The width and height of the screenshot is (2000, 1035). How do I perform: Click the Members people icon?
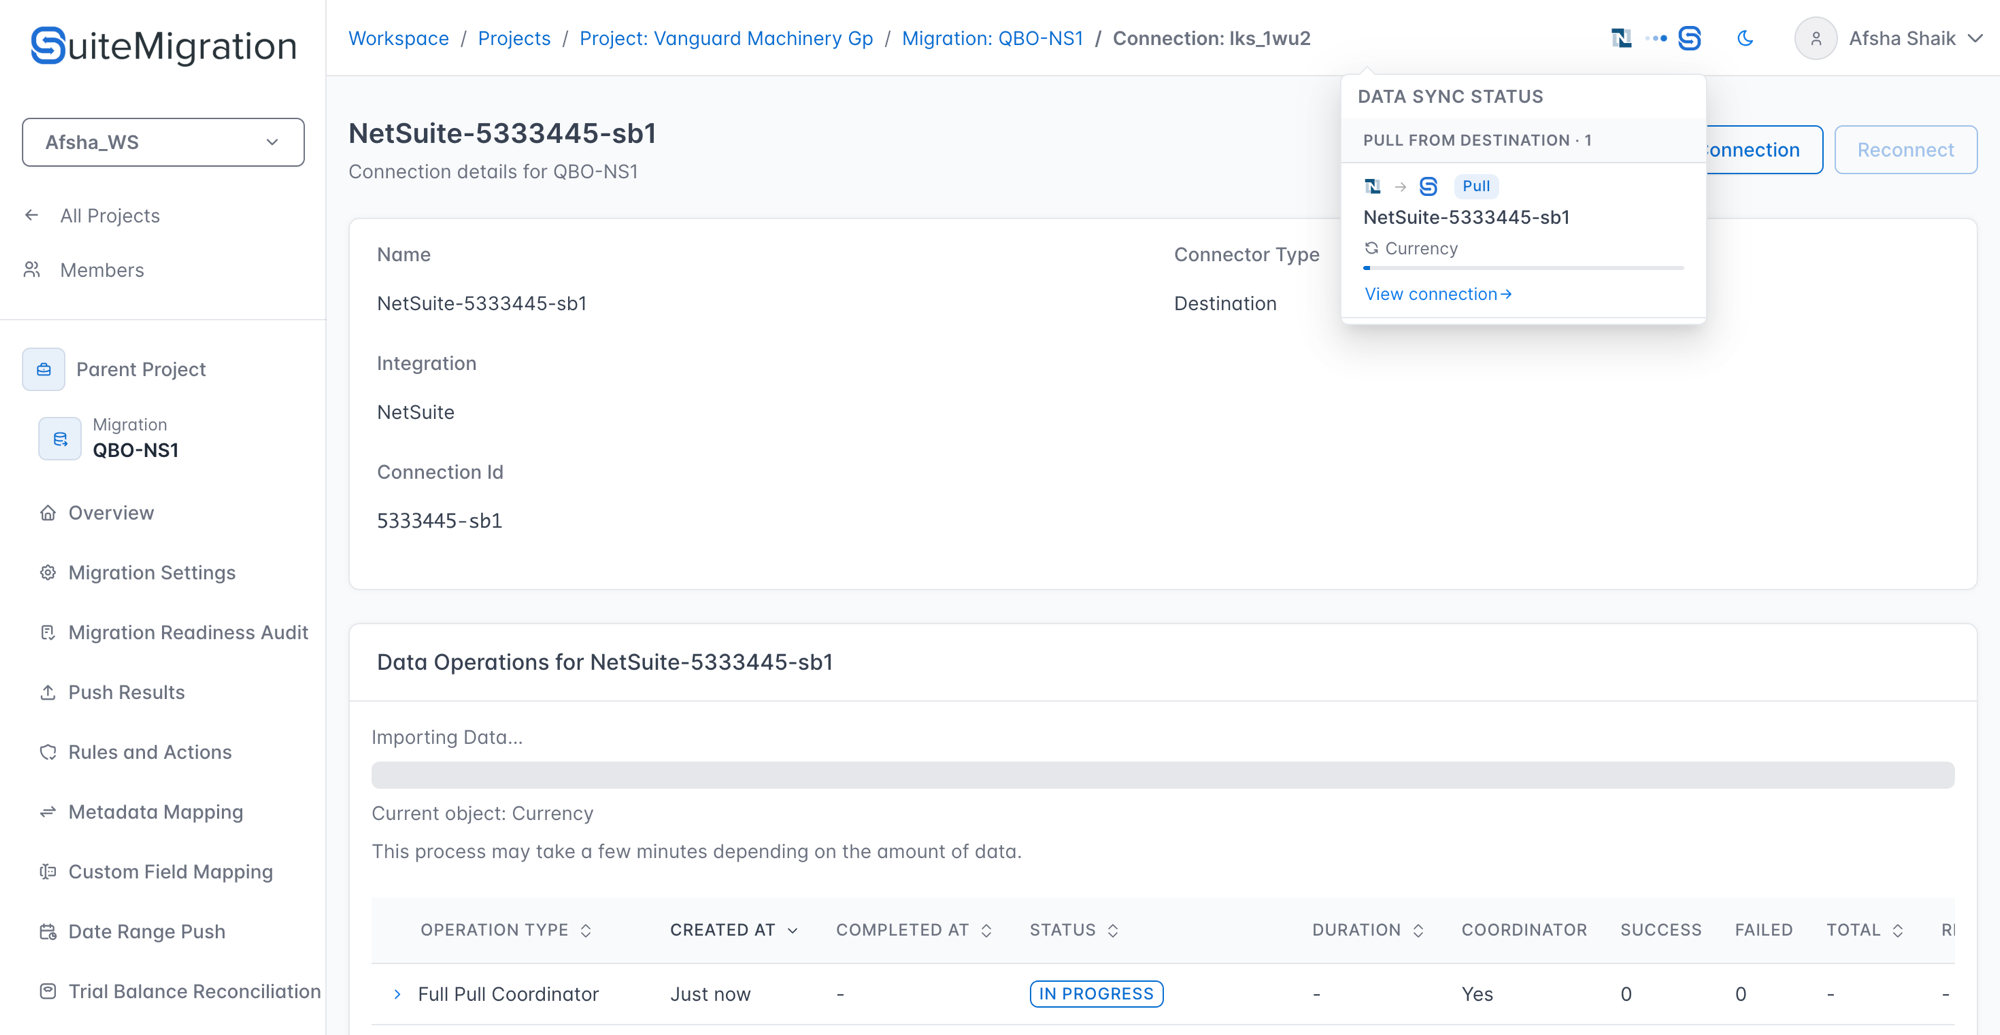pyautogui.click(x=32, y=270)
